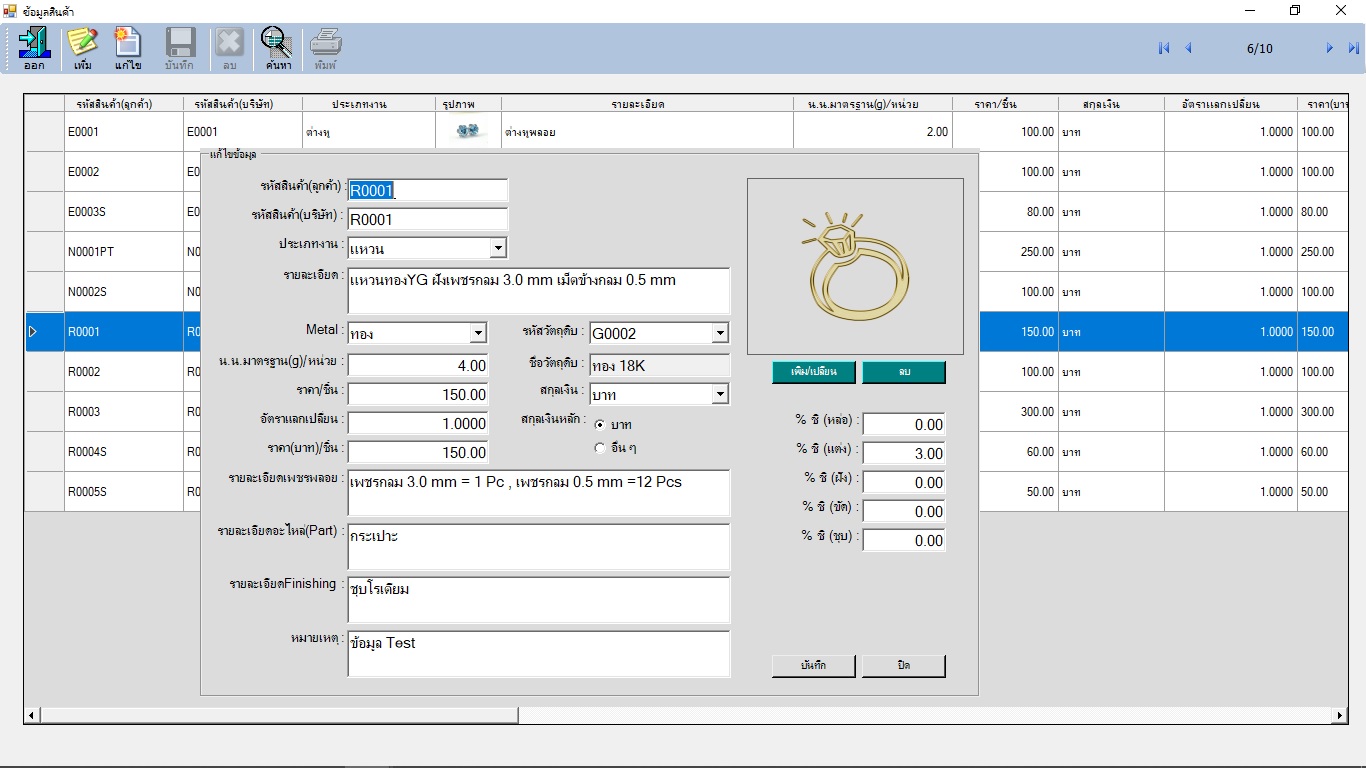Go to the previous record arrow

(1188, 48)
